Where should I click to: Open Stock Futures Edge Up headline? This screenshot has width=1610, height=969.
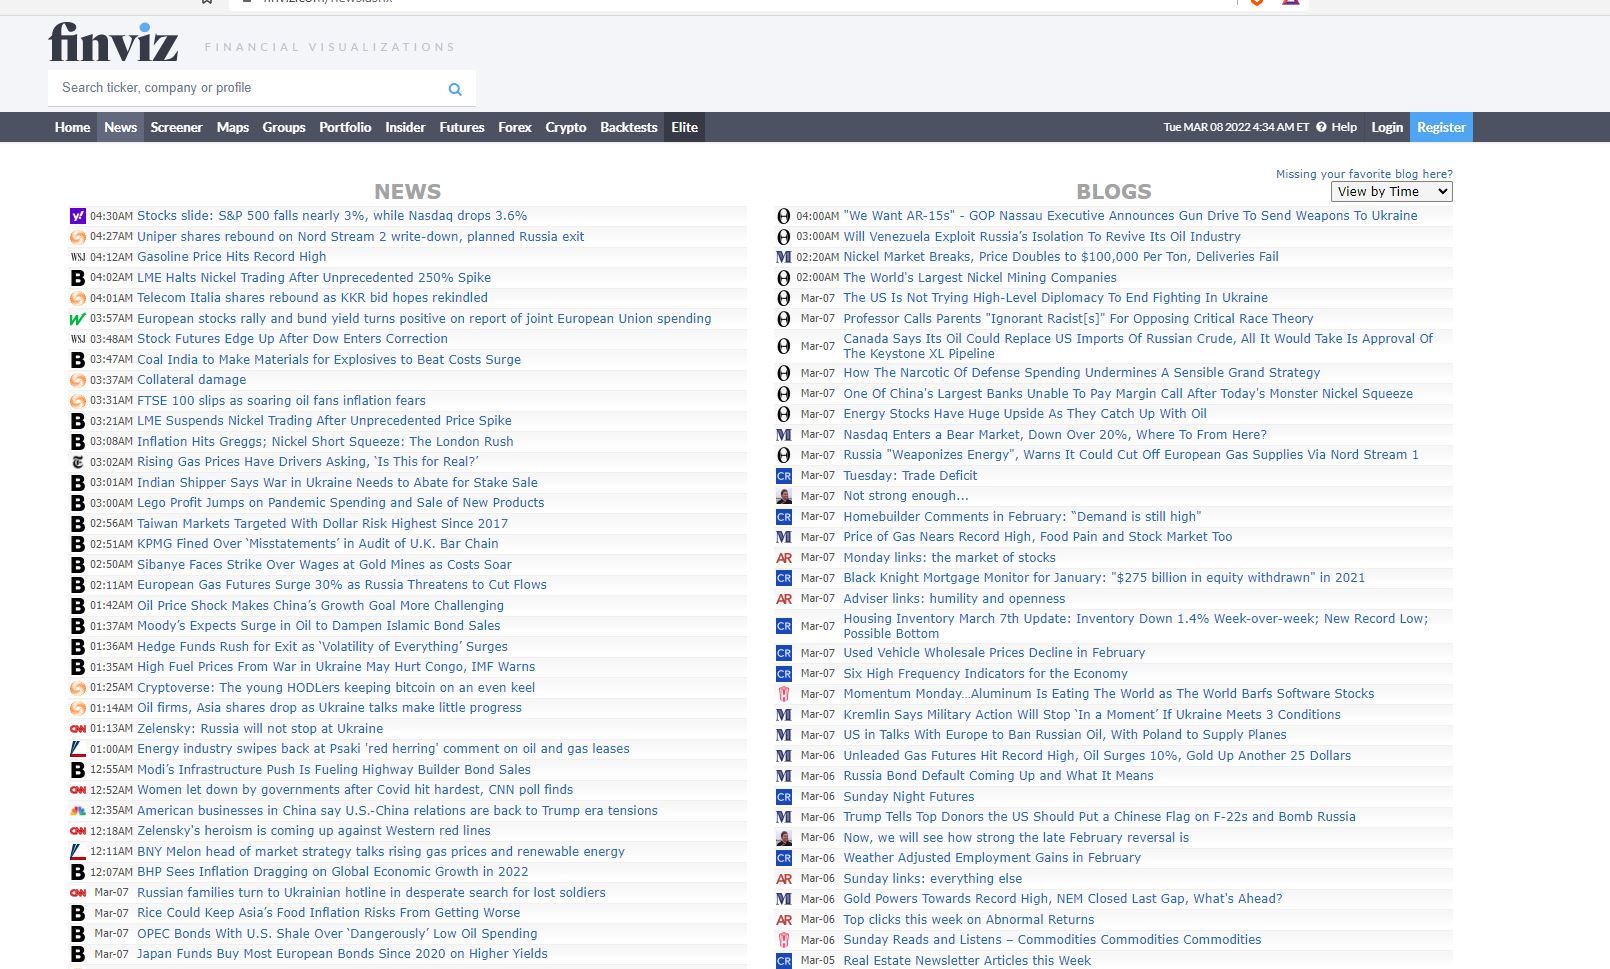point(292,339)
